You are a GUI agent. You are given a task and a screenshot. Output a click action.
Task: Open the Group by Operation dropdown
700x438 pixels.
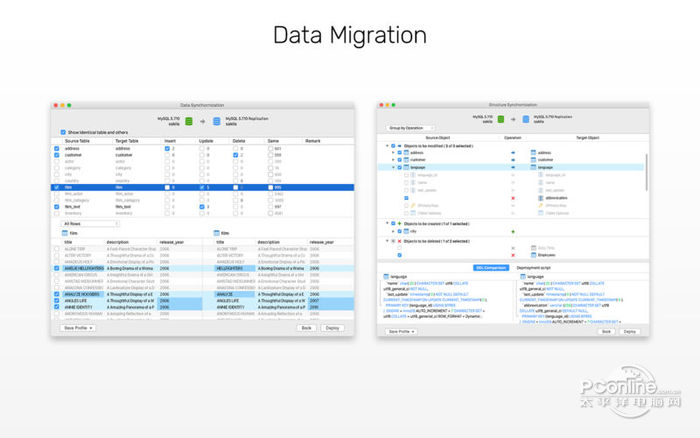click(410, 128)
